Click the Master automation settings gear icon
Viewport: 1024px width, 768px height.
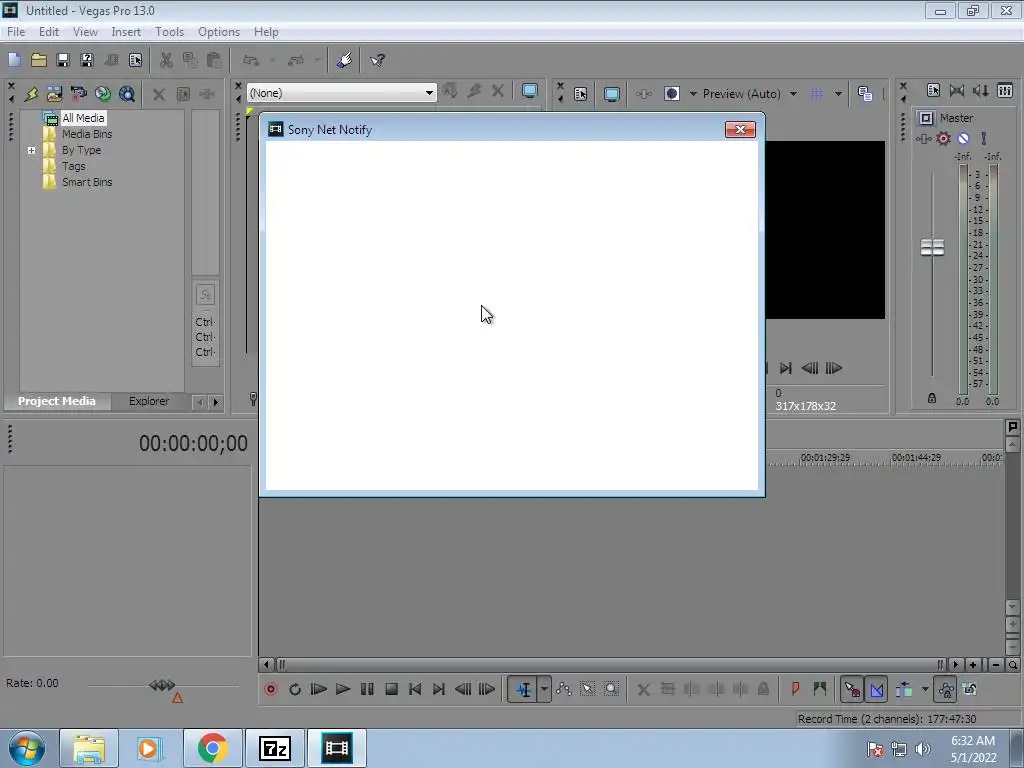tap(944, 138)
